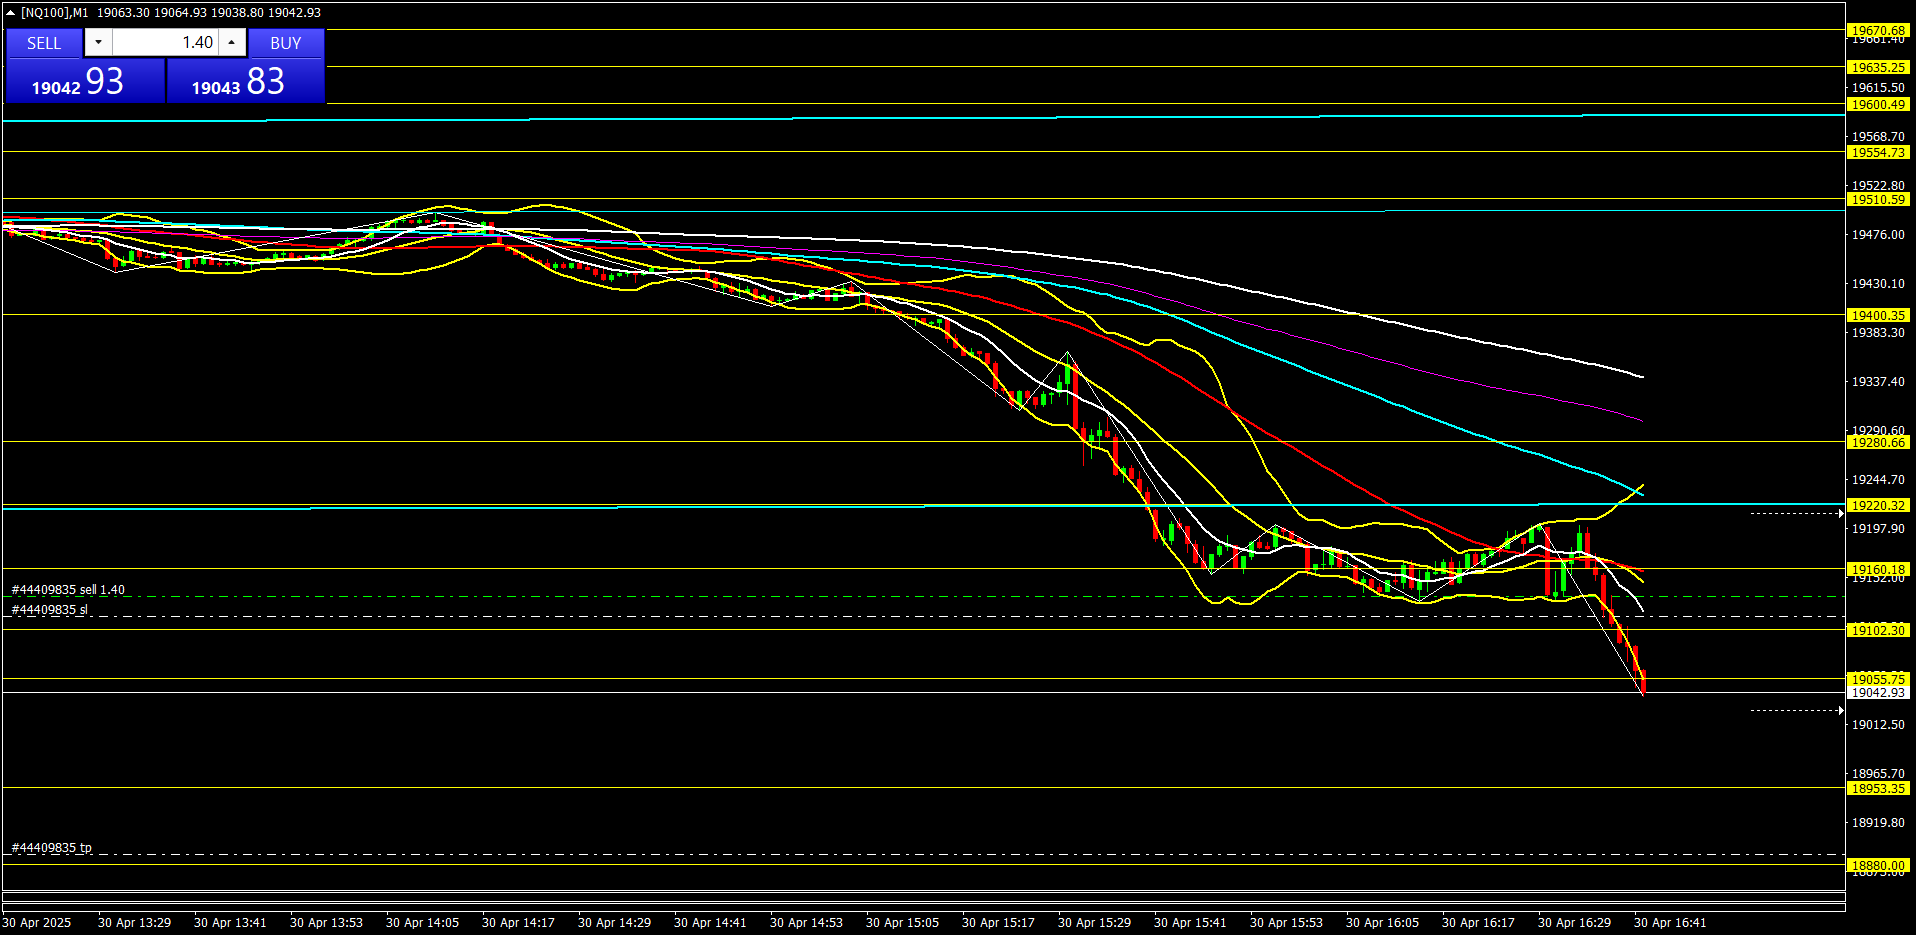Click the [NQ100],M1 chart title text
The image size is (1916, 935).
click(54, 13)
